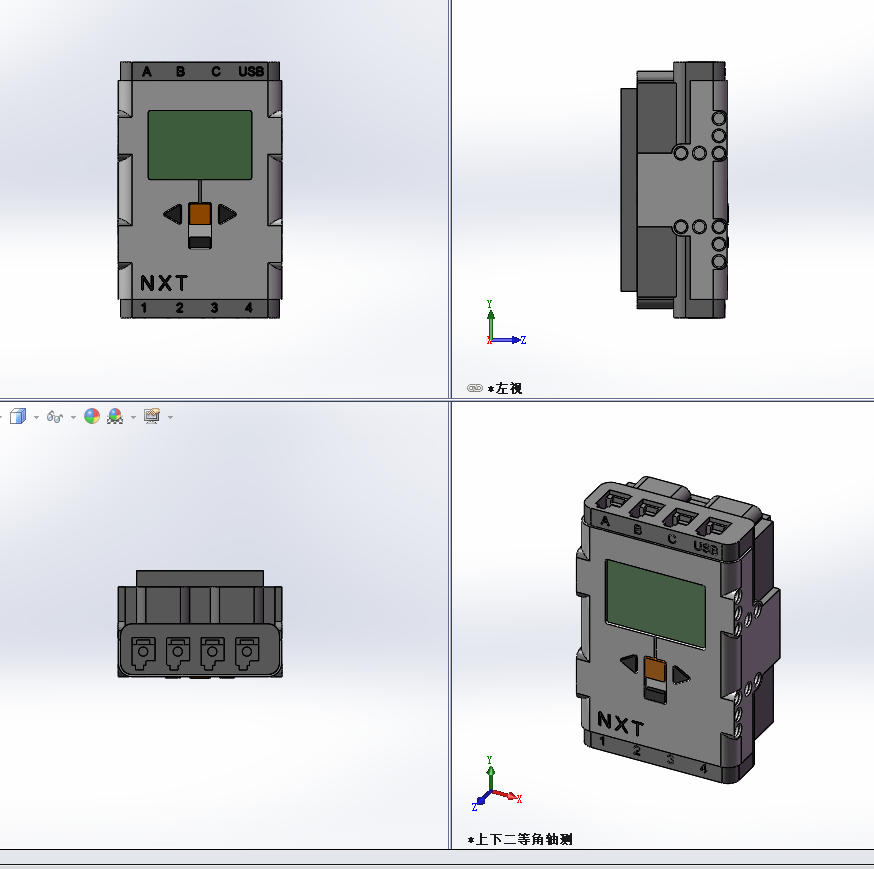Image resolution: width=874 pixels, height=869 pixels.
Task: Select the green LCD screen in front view
Action: [x=200, y=145]
